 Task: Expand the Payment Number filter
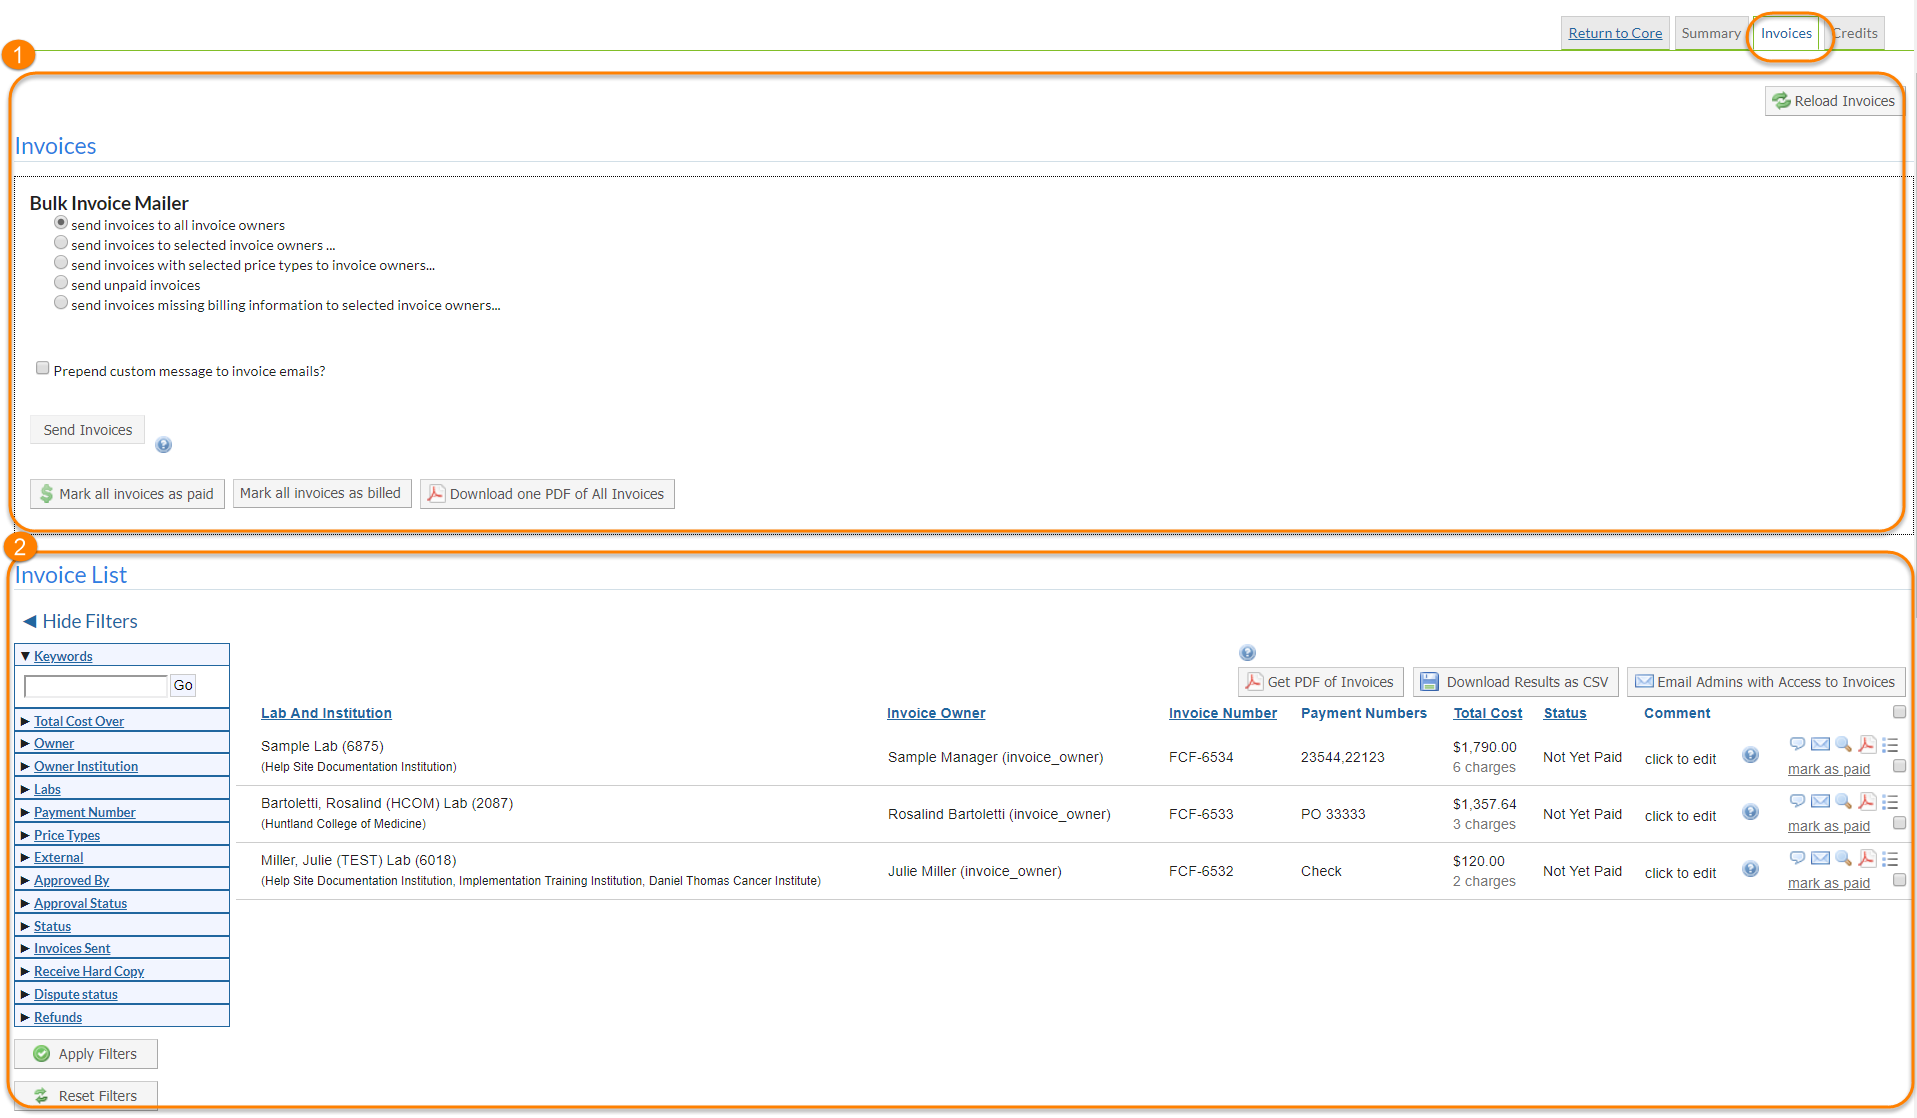(x=84, y=812)
